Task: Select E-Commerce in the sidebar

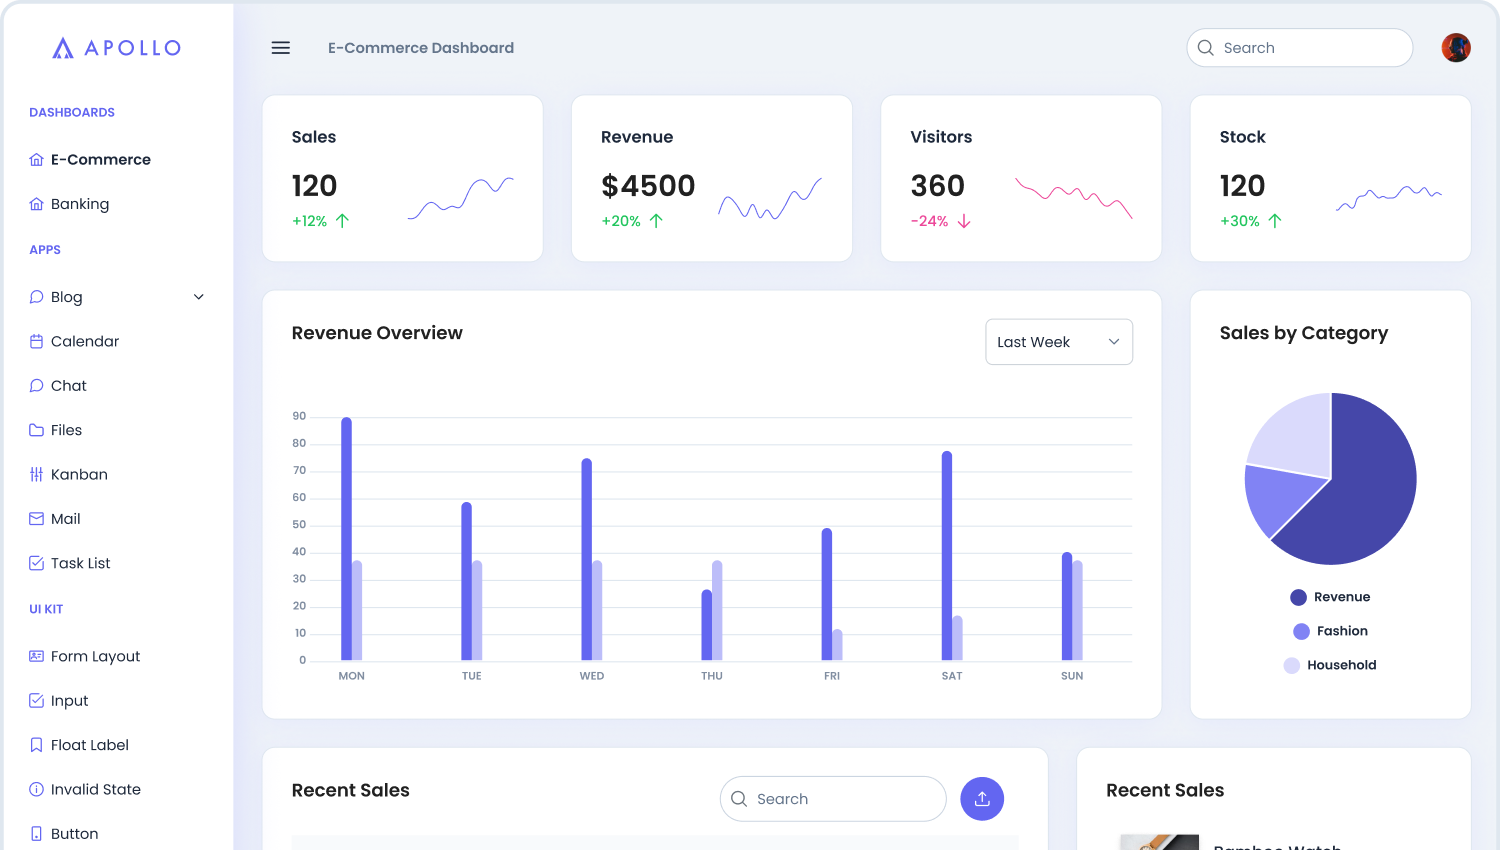Action: [x=100, y=160]
